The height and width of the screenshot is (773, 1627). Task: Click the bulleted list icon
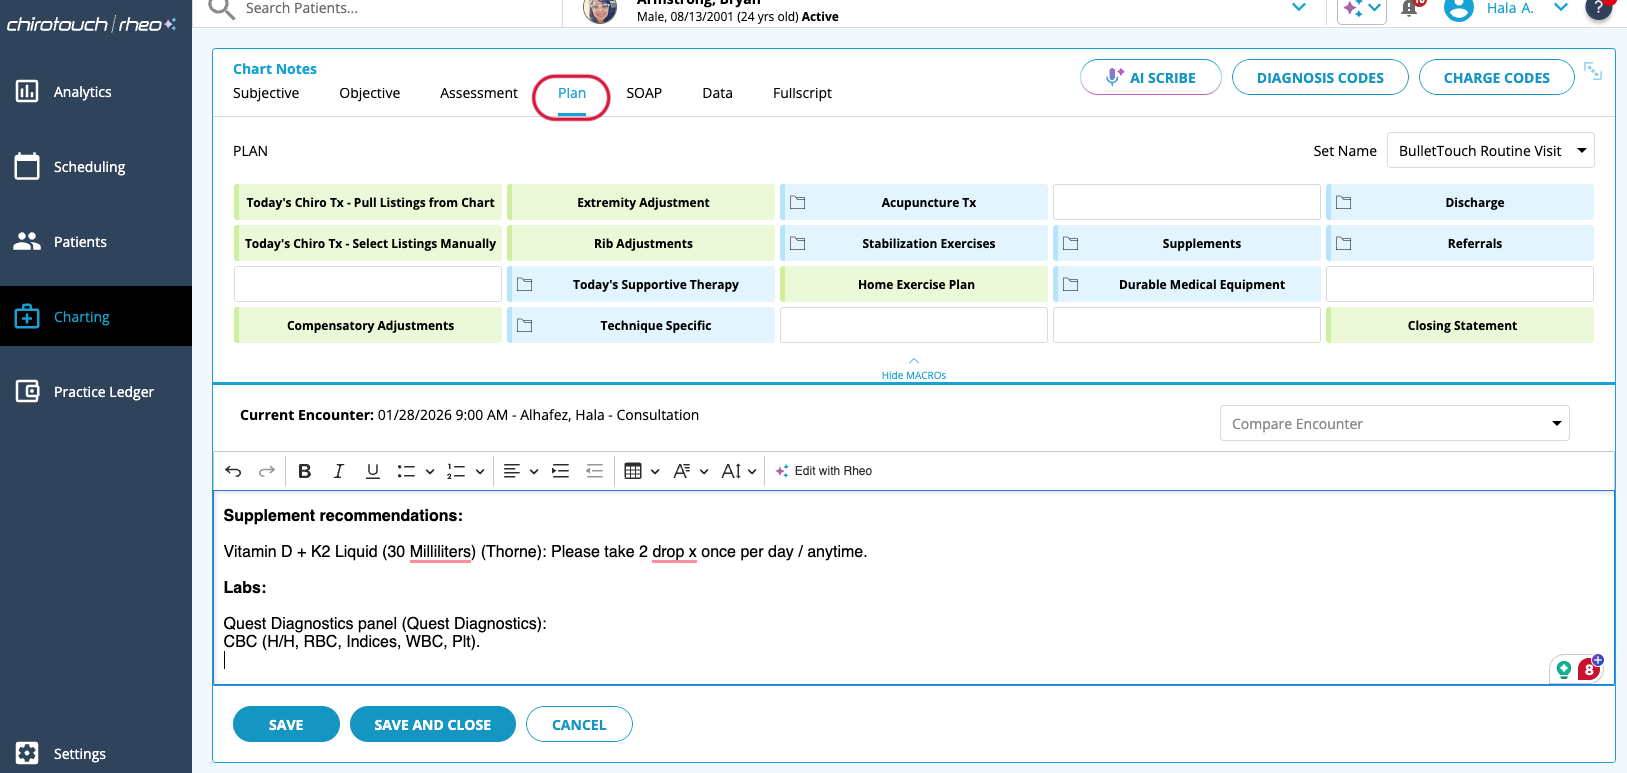point(406,471)
